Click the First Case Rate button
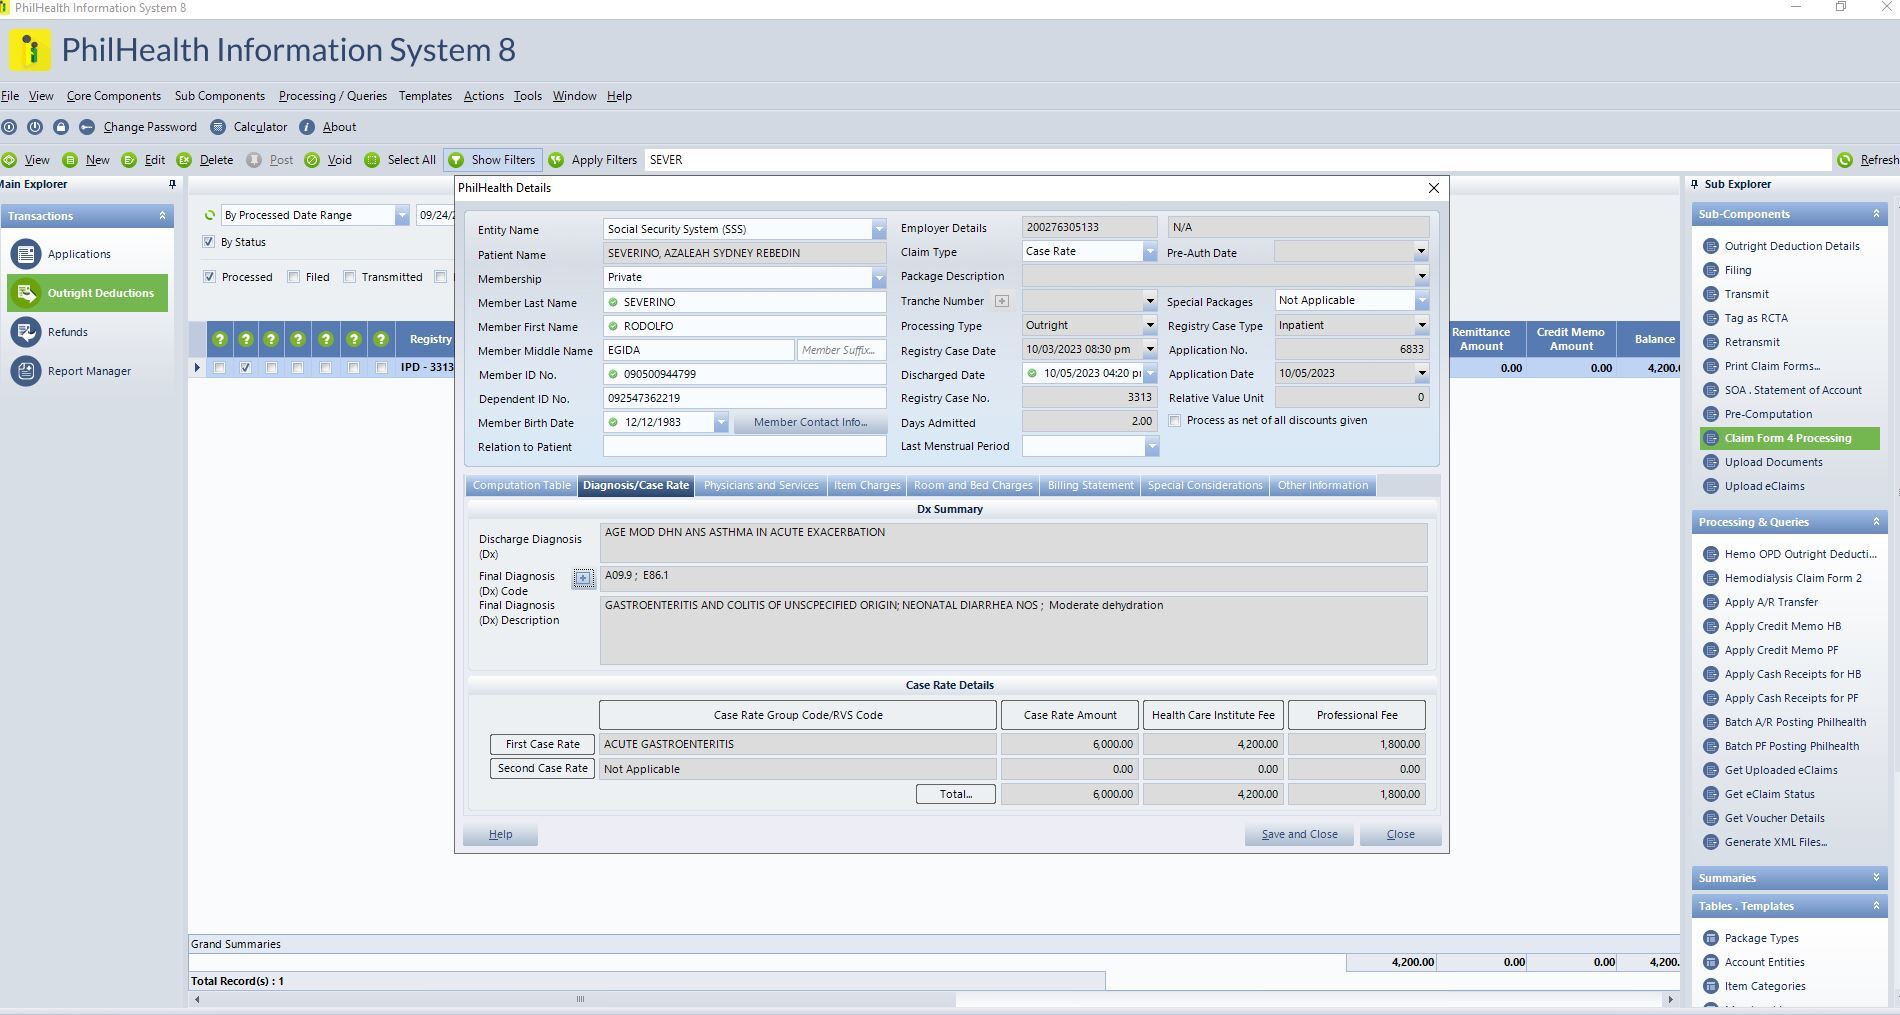This screenshot has width=1900, height=1015. click(x=542, y=745)
